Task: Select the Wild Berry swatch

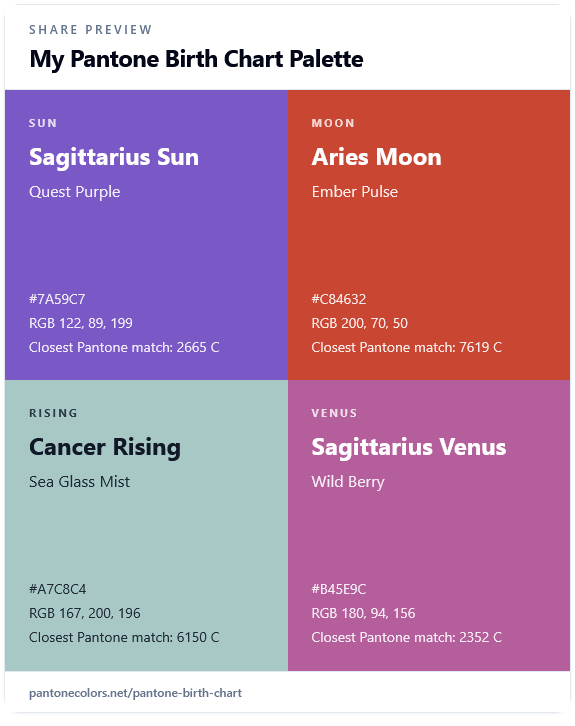Action: click(x=429, y=525)
